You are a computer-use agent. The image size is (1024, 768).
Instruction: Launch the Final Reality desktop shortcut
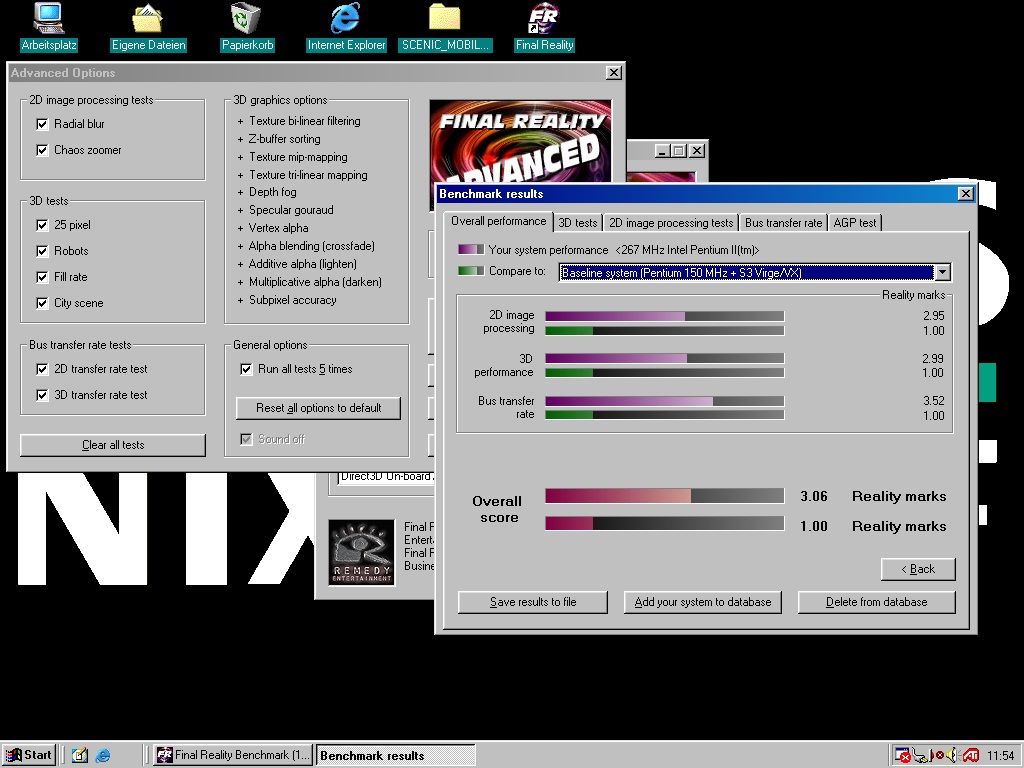[x=544, y=27]
